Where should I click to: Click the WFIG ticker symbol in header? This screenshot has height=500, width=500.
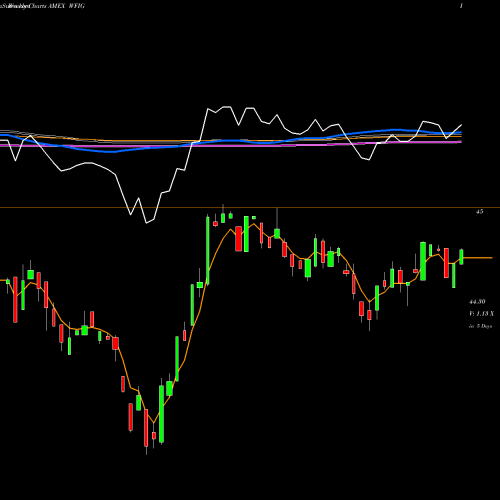coord(76,6)
